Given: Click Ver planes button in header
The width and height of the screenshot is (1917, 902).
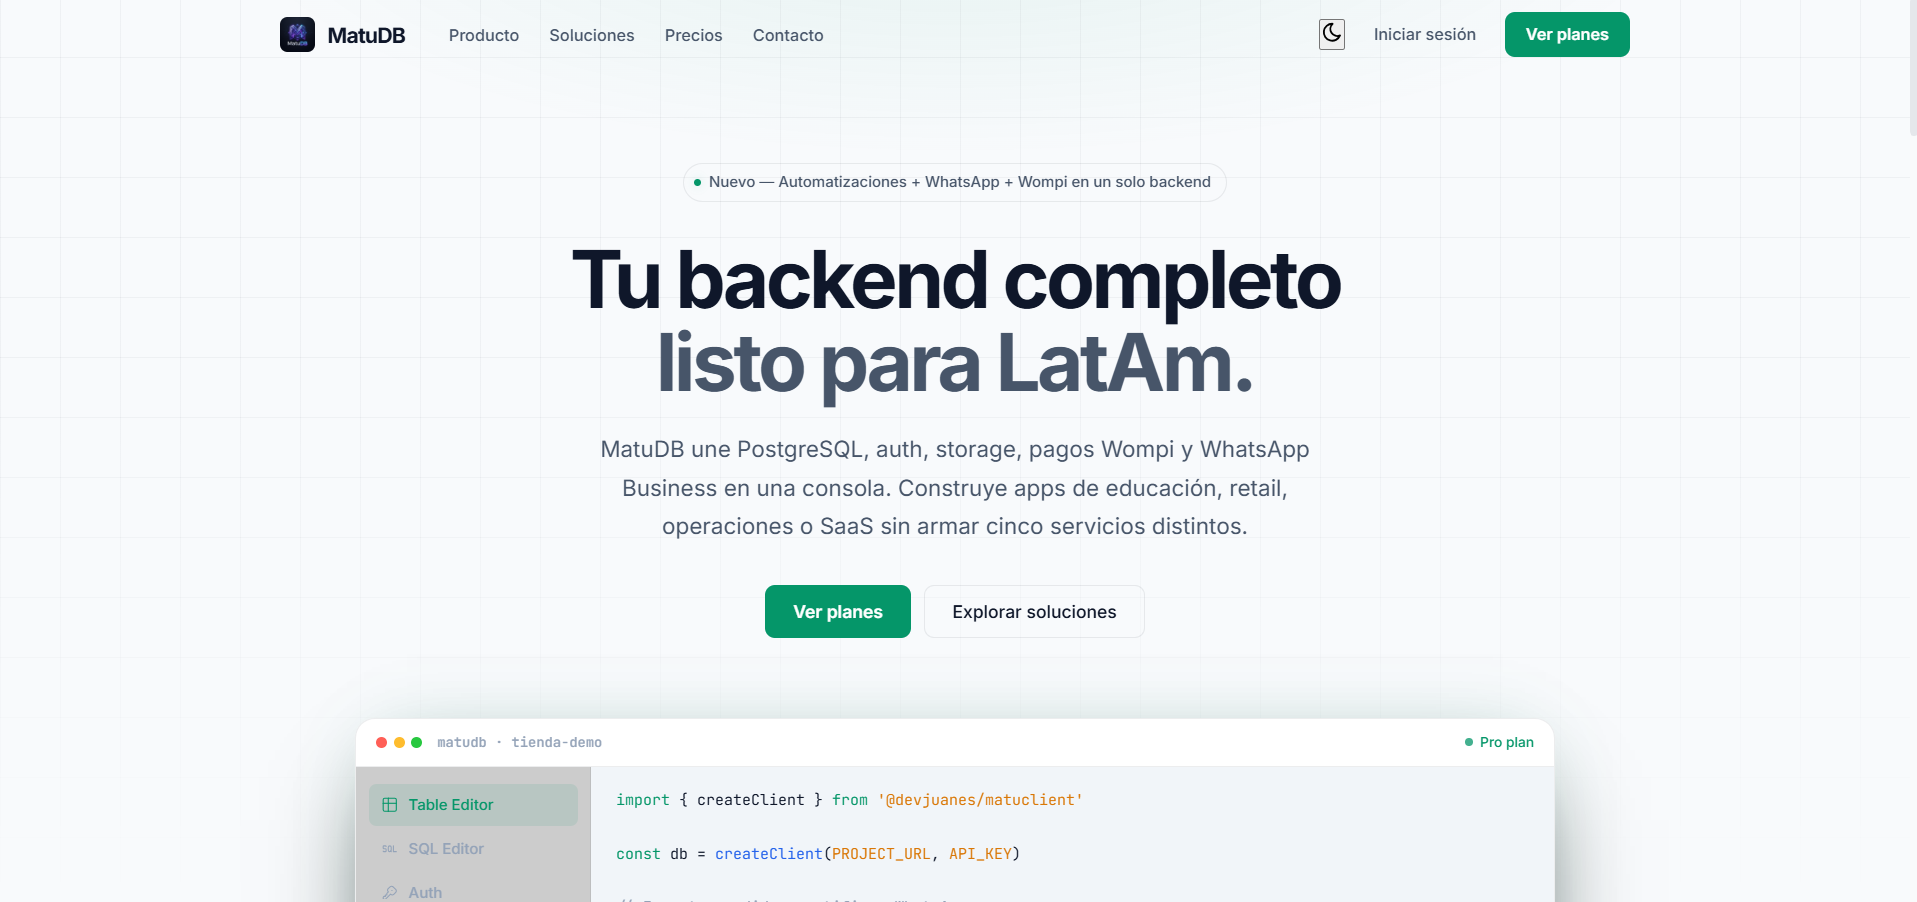Looking at the screenshot, I should (x=1567, y=34).
